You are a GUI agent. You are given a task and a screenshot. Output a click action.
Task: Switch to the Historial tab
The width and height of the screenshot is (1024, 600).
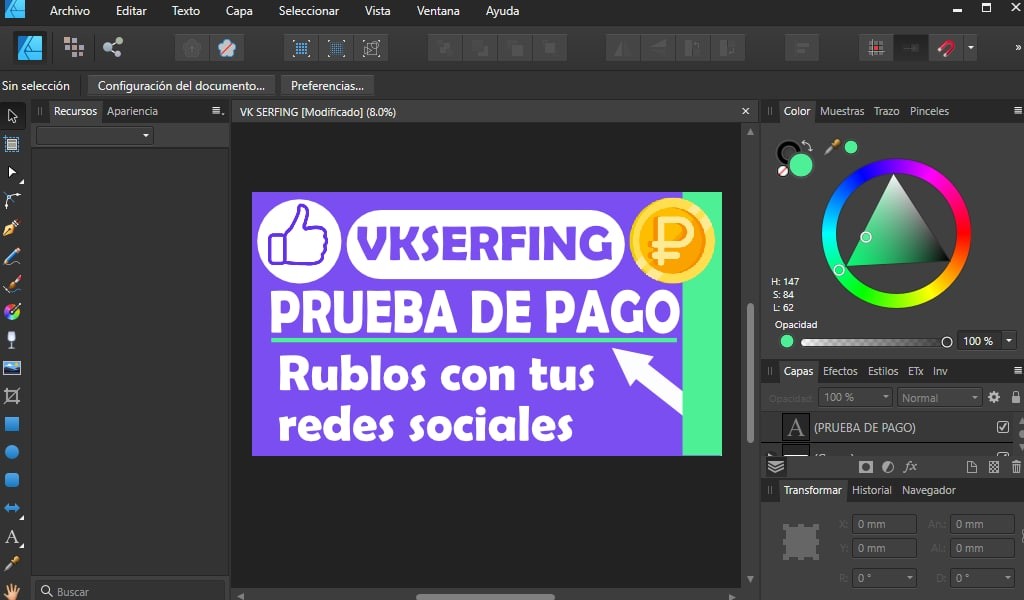pos(871,490)
